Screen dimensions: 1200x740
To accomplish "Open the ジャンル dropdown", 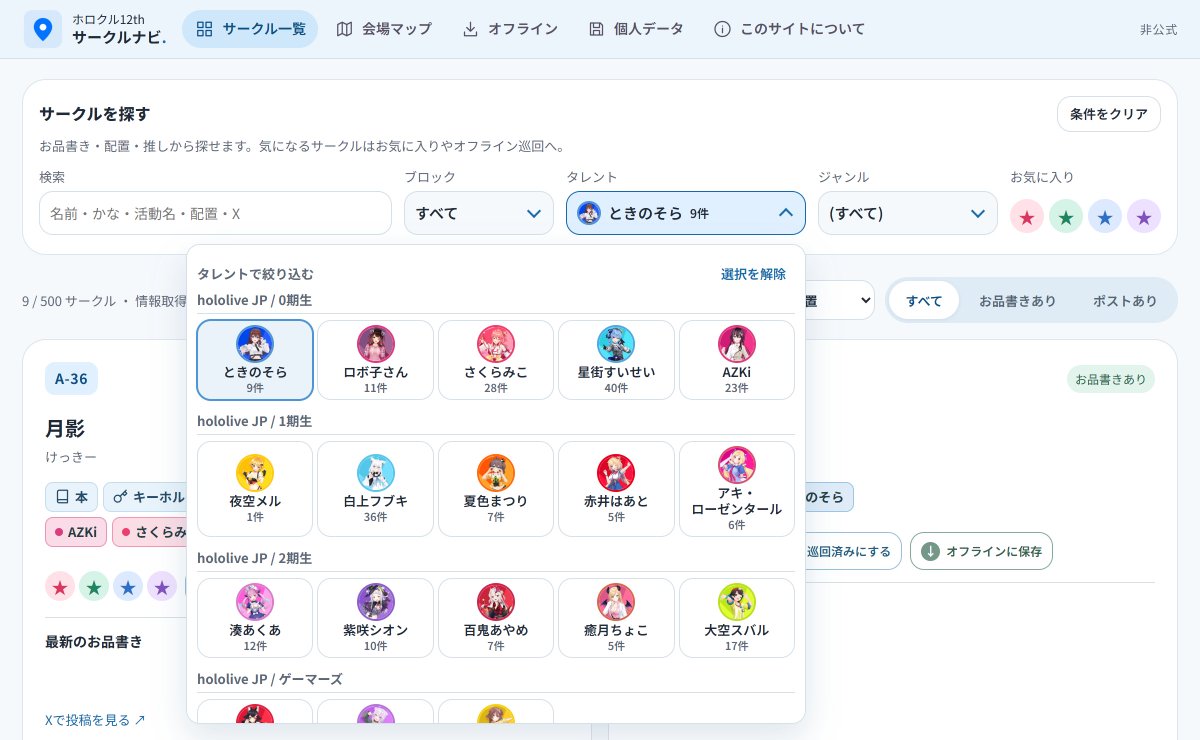I will [908, 213].
